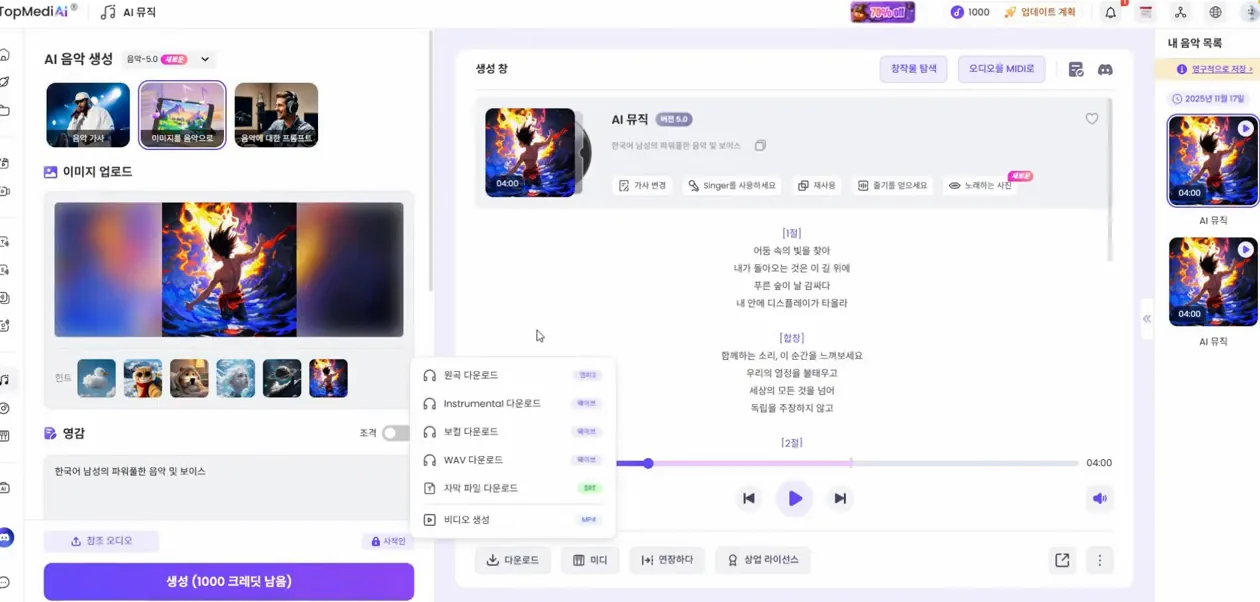Viewport: 1260px width, 602px height.
Task: Click the 70% off promotion banner
Action: [x=882, y=12]
